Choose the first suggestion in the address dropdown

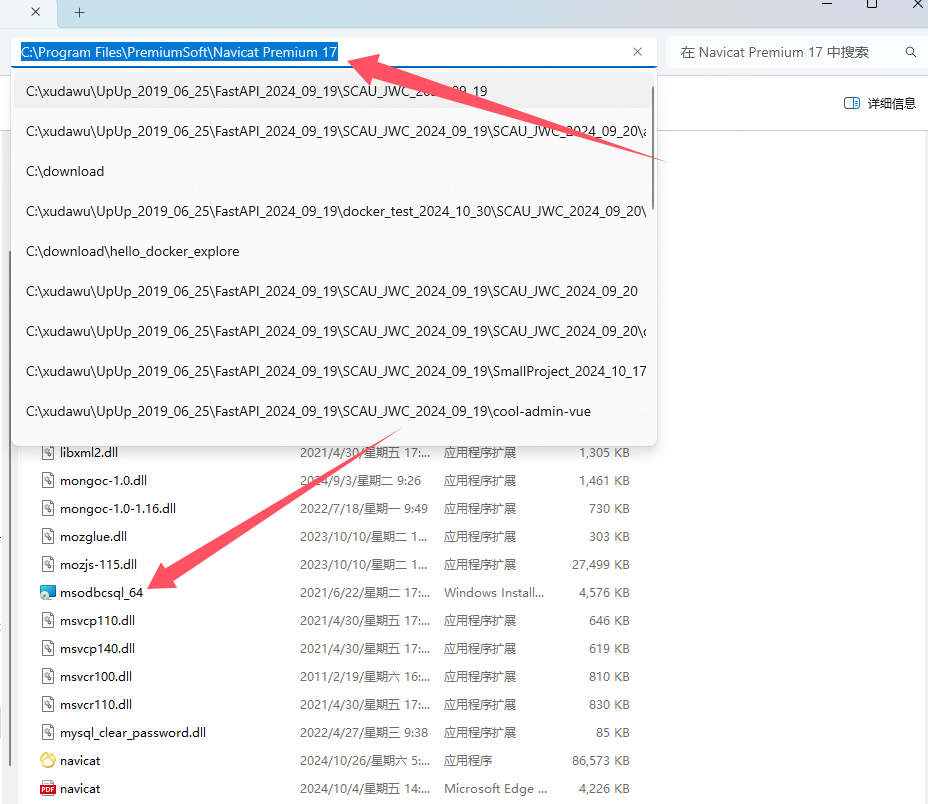(333, 91)
